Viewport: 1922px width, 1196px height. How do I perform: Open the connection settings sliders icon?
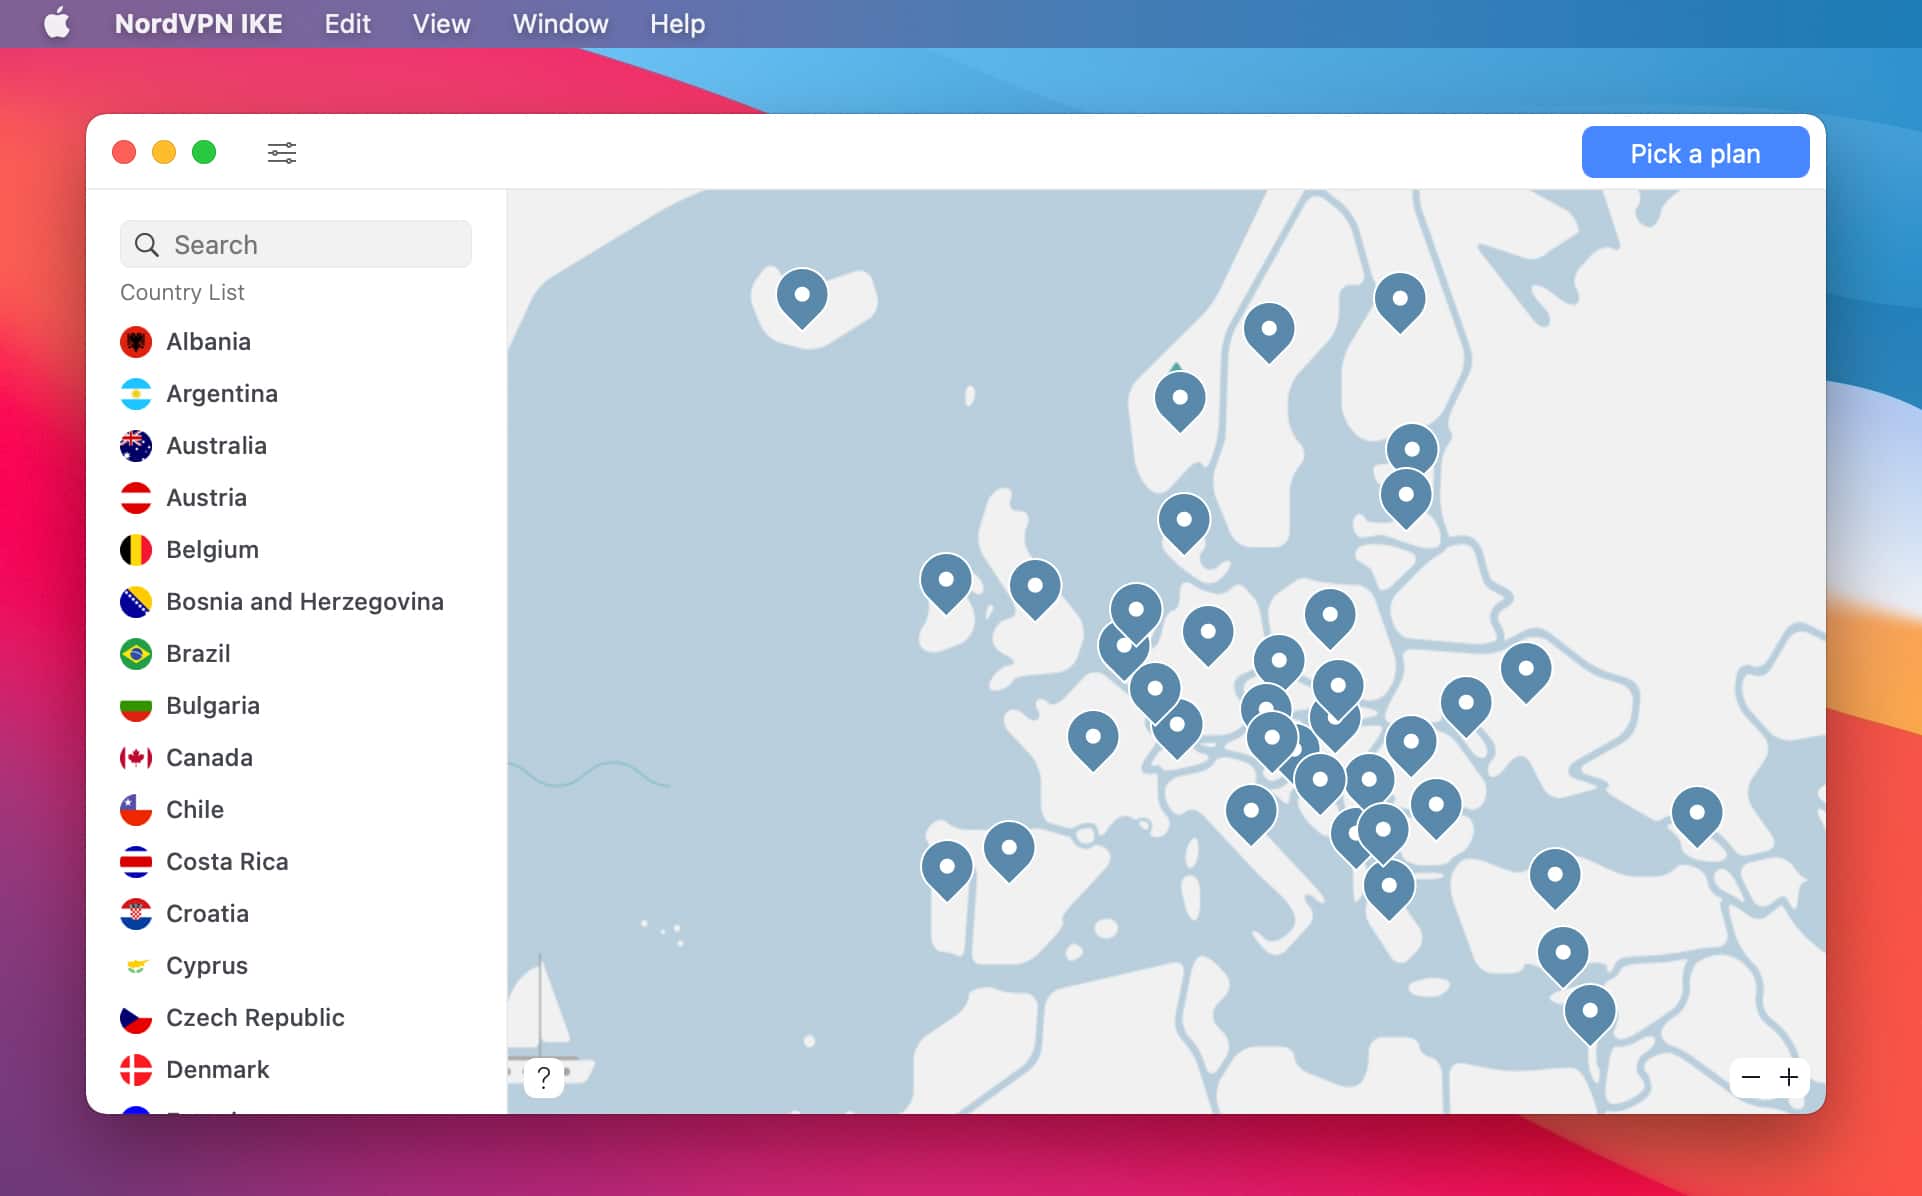[x=282, y=152]
